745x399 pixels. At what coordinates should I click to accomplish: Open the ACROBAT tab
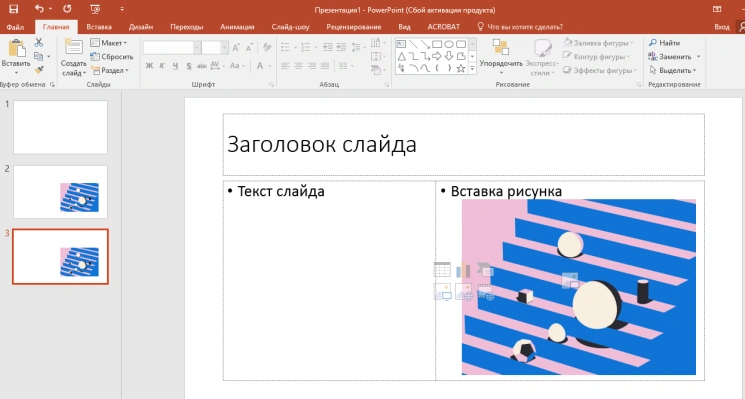pyautogui.click(x=443, y=27)
